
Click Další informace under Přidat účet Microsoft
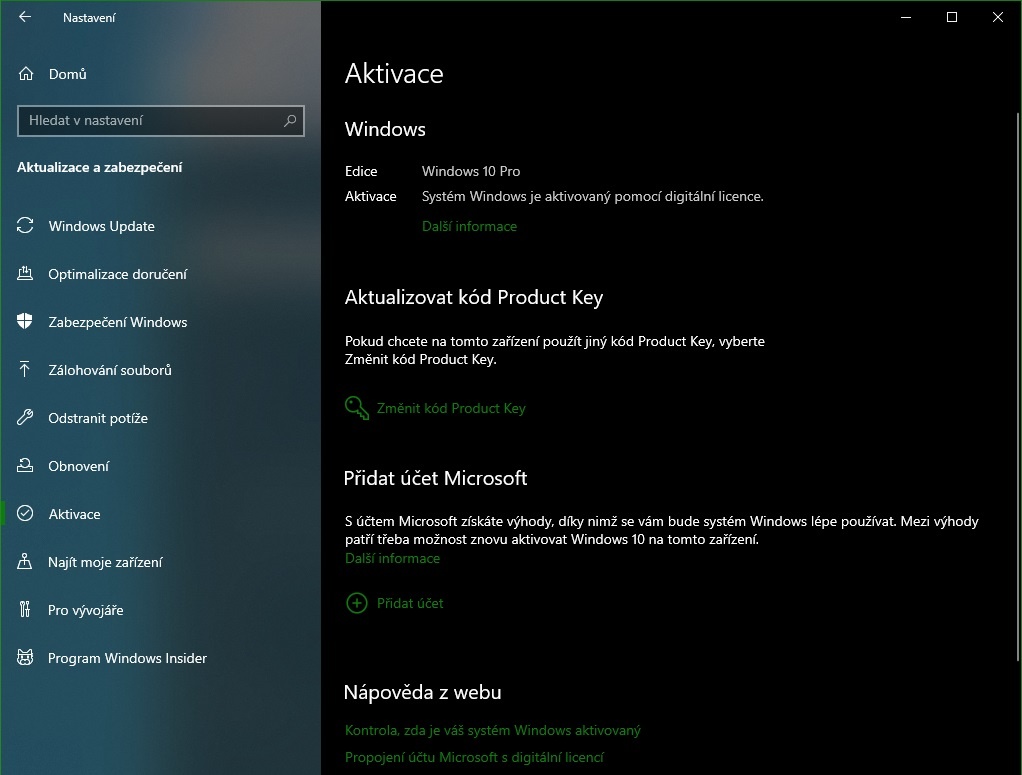392,558
